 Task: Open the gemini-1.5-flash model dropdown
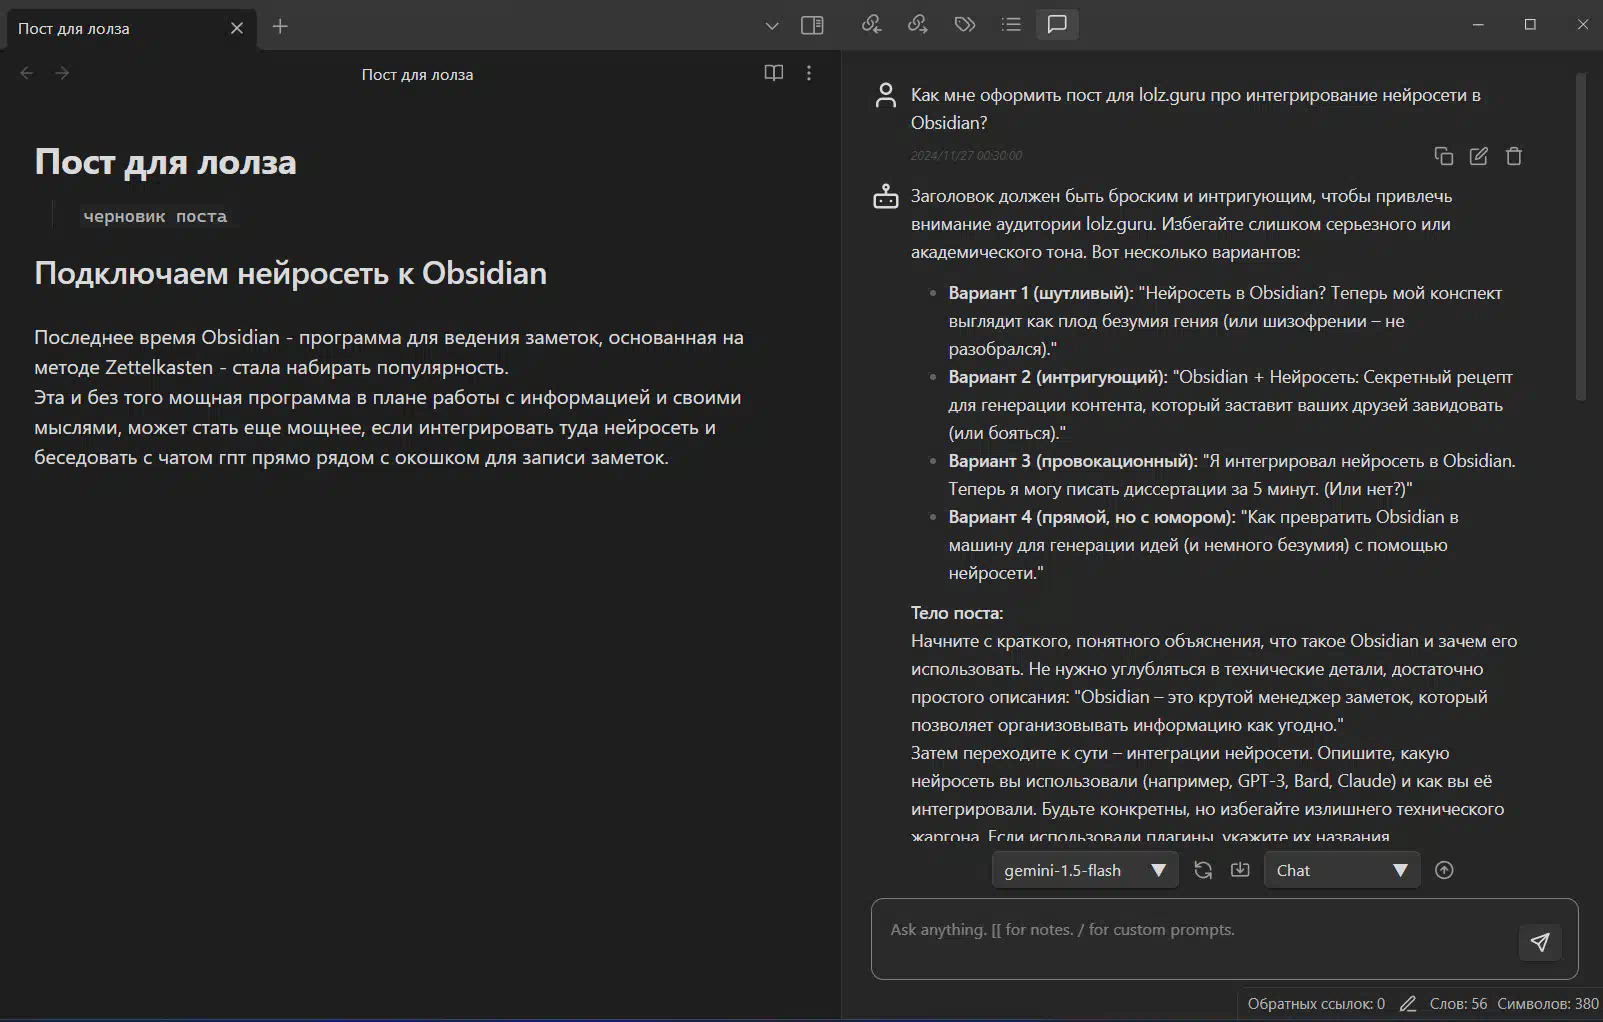coord(1085,870)
